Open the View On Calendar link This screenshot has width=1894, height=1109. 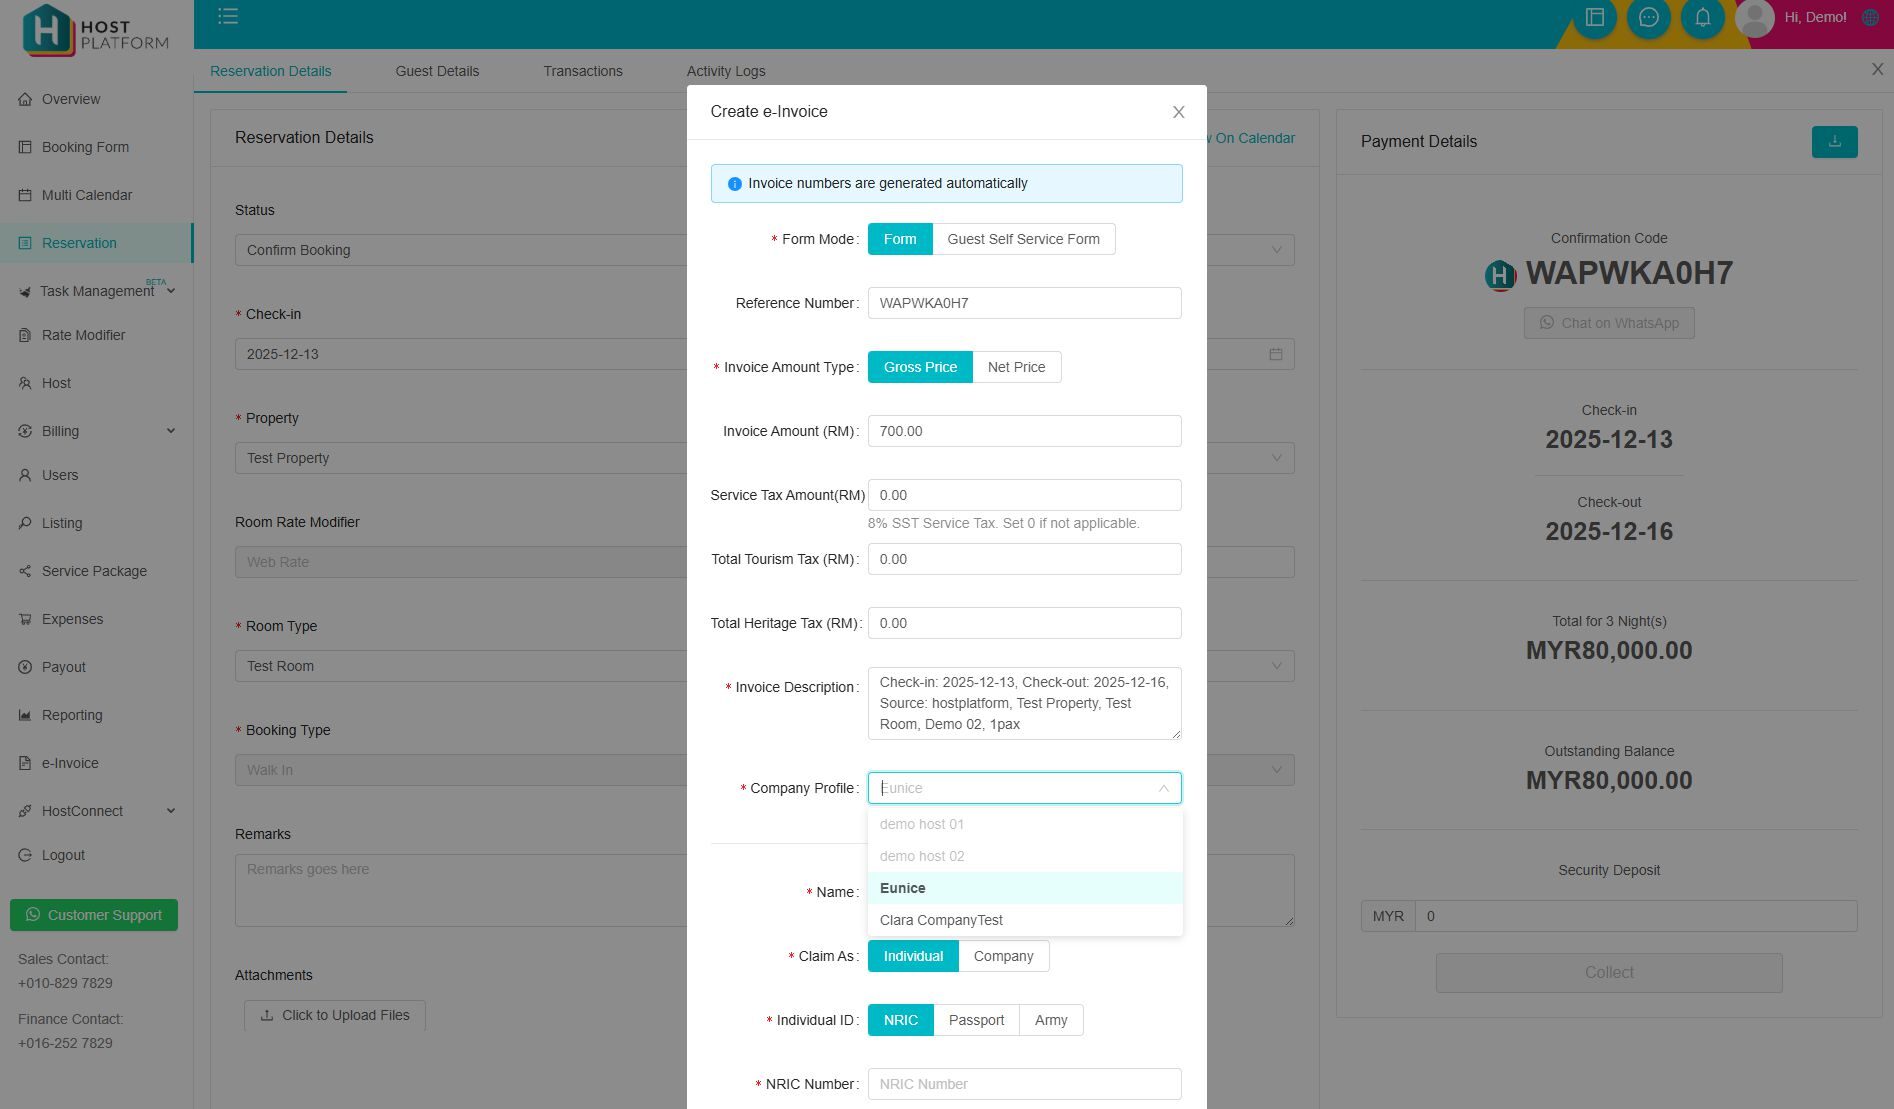coord(1252,138)
